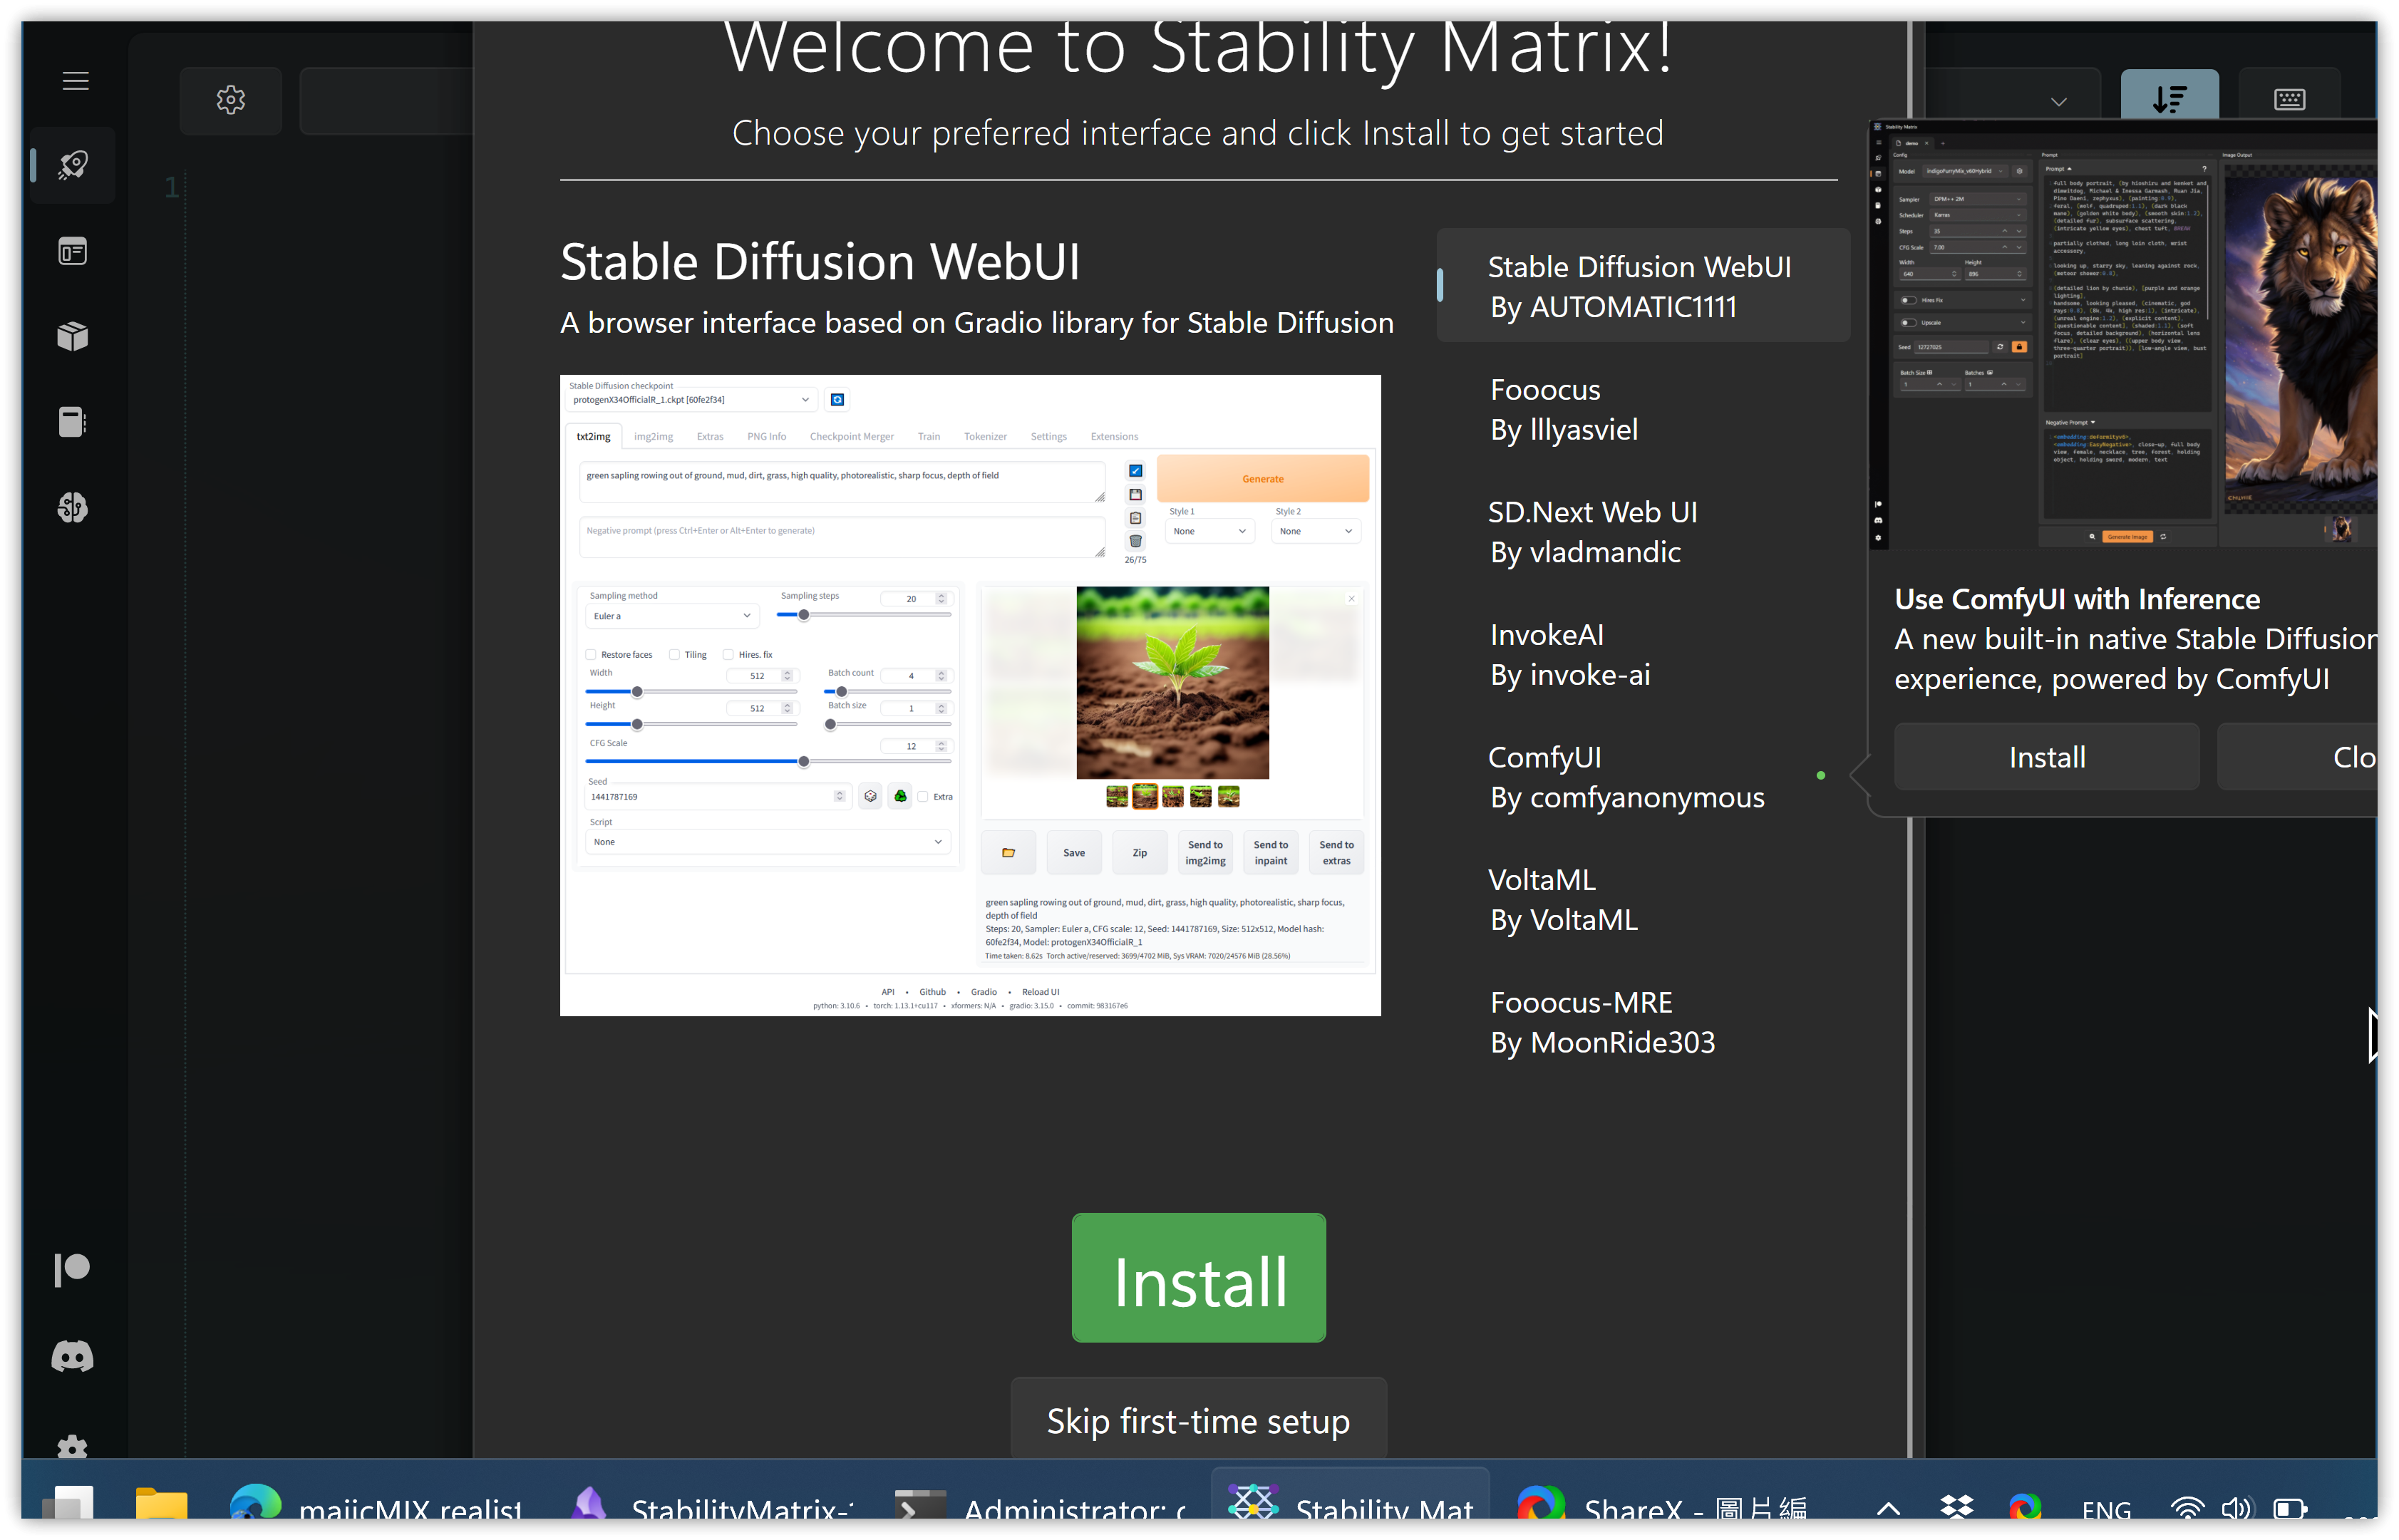The width and height of the screenshot is (2399, 1540).
Task: Open the Patreon icon in sidebar
Action: pyautogui.click(x=72, y=1270)
